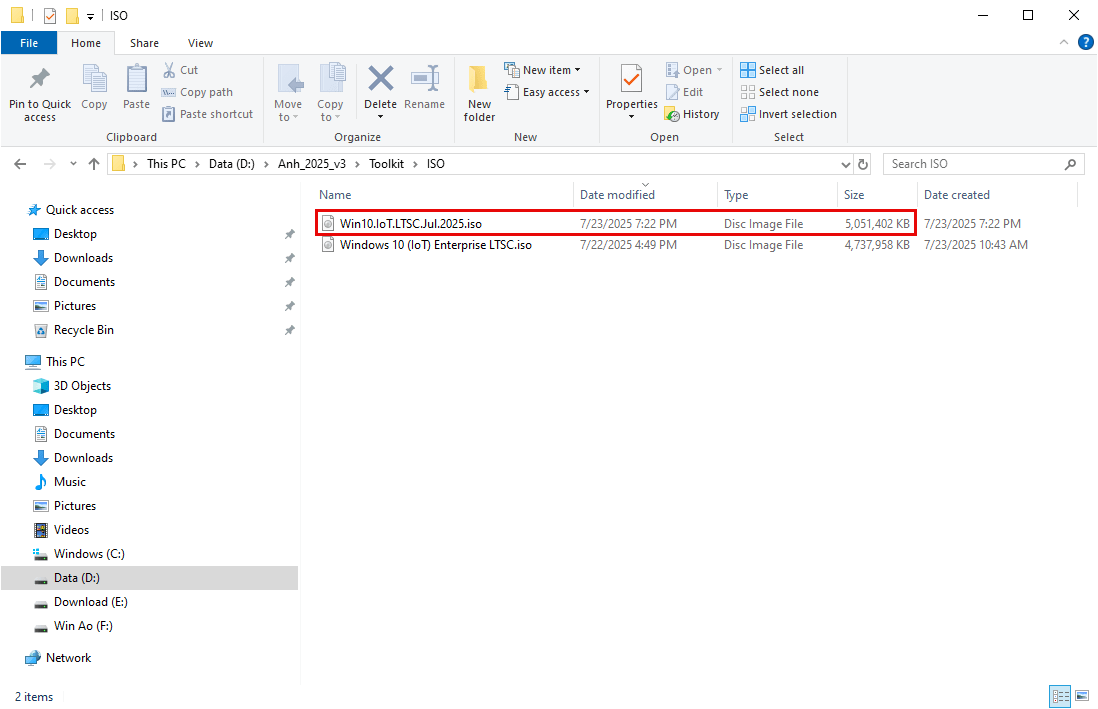Switch to the Home ribbon tab

(85, 43)
